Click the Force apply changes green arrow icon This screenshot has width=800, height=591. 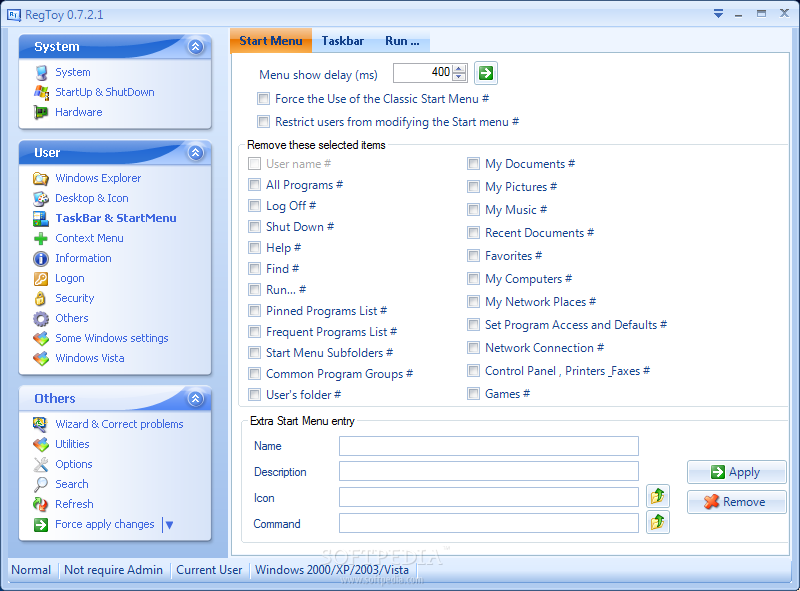click(41, 525)
